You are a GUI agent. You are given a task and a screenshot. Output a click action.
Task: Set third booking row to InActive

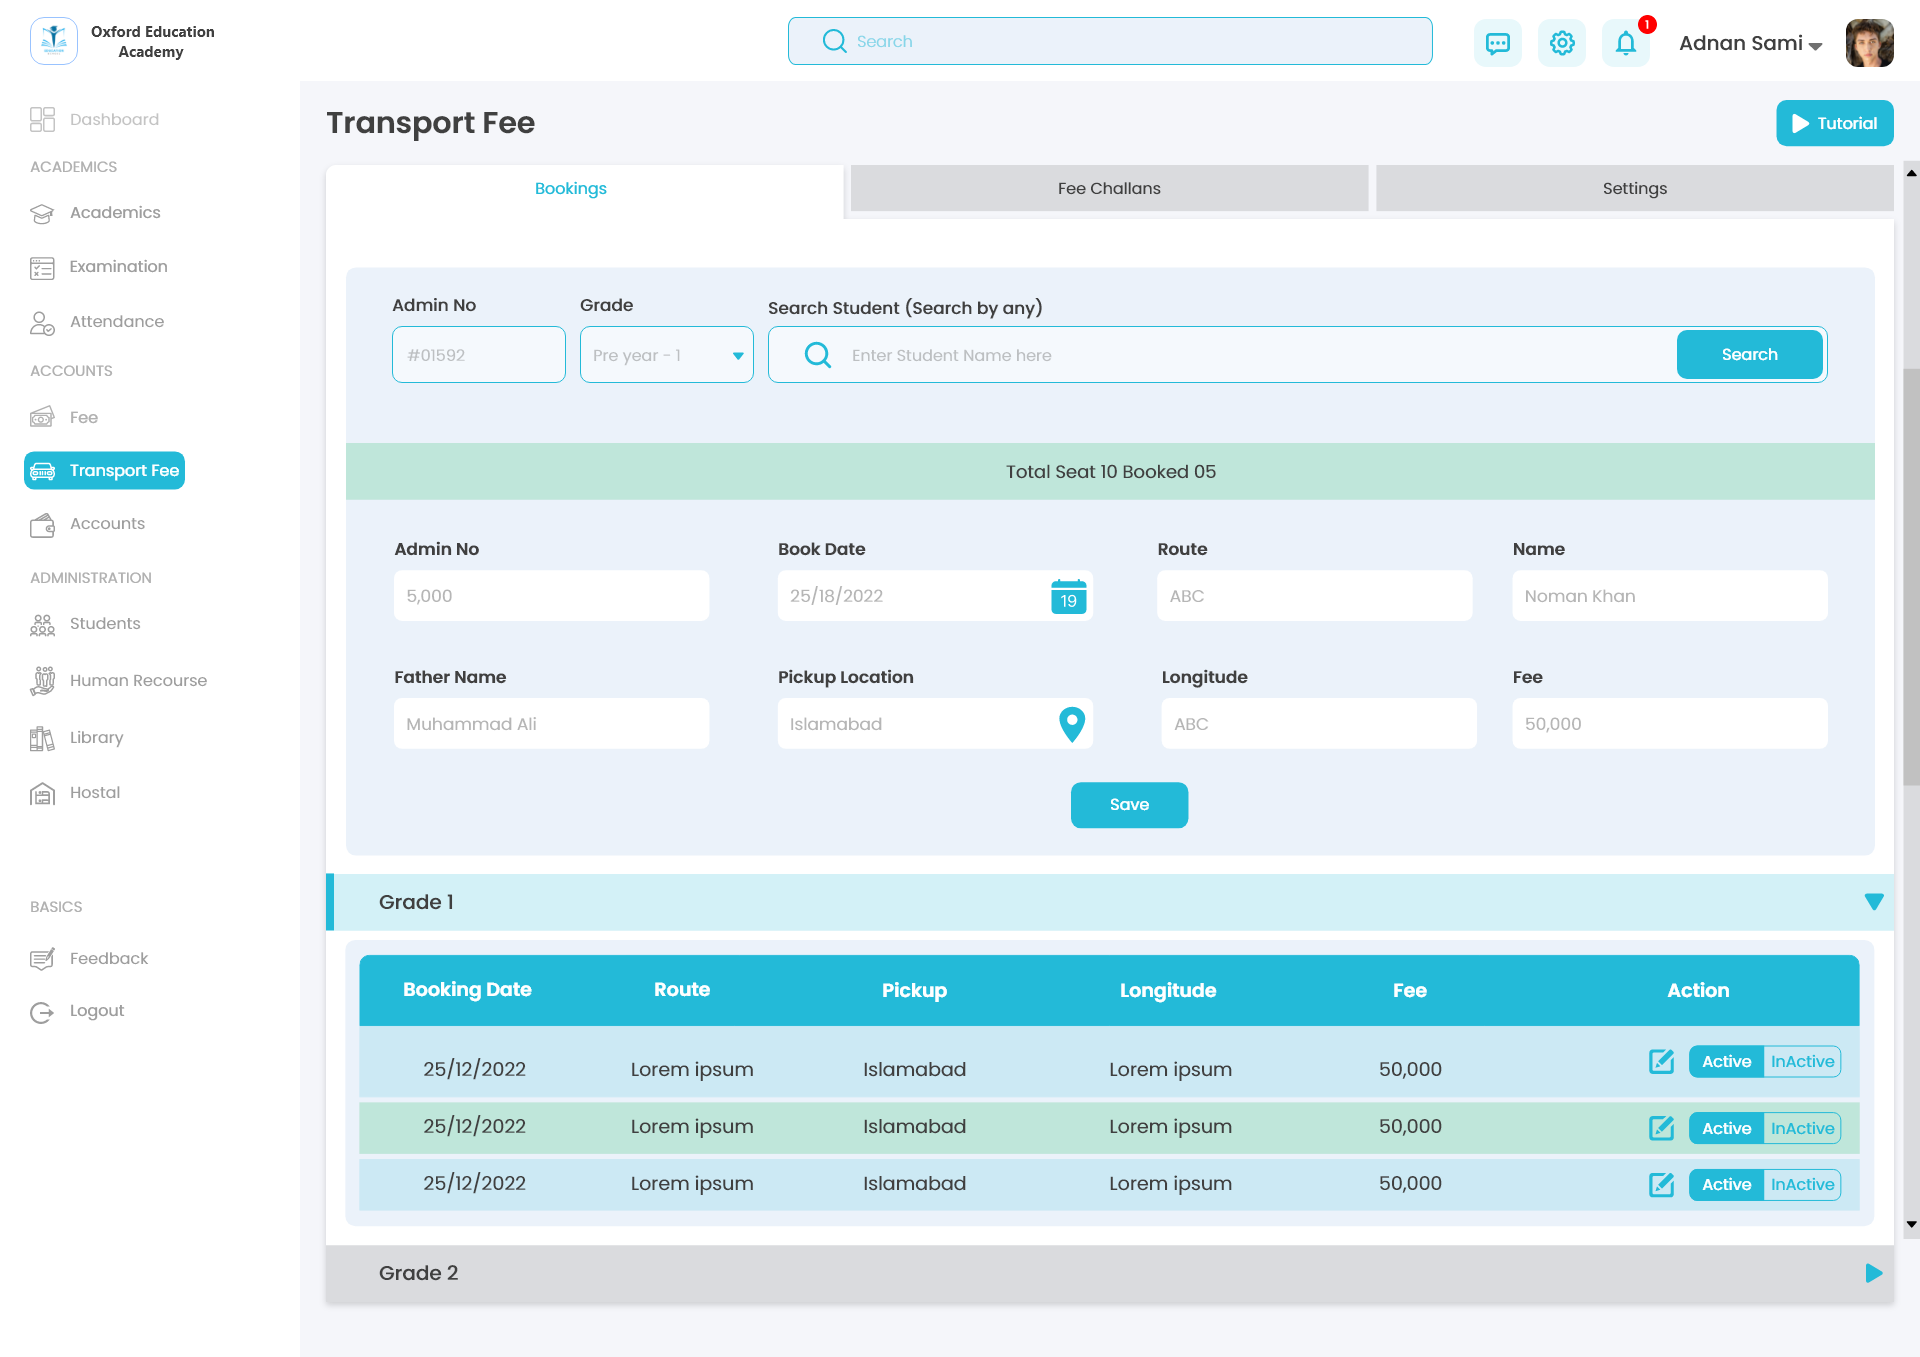point(1802,1184)
